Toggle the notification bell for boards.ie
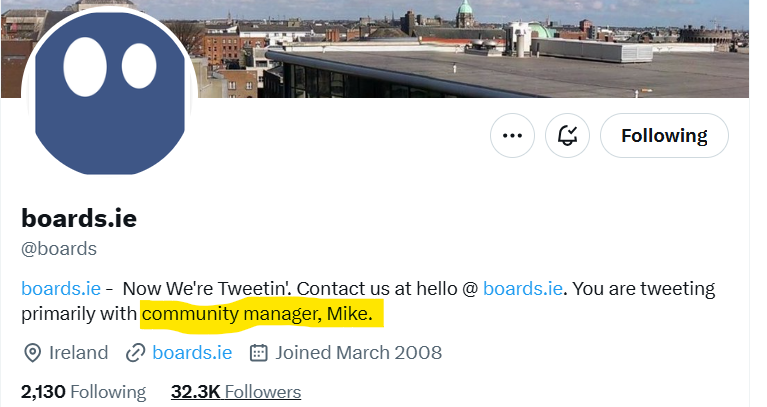 (567, 136)
